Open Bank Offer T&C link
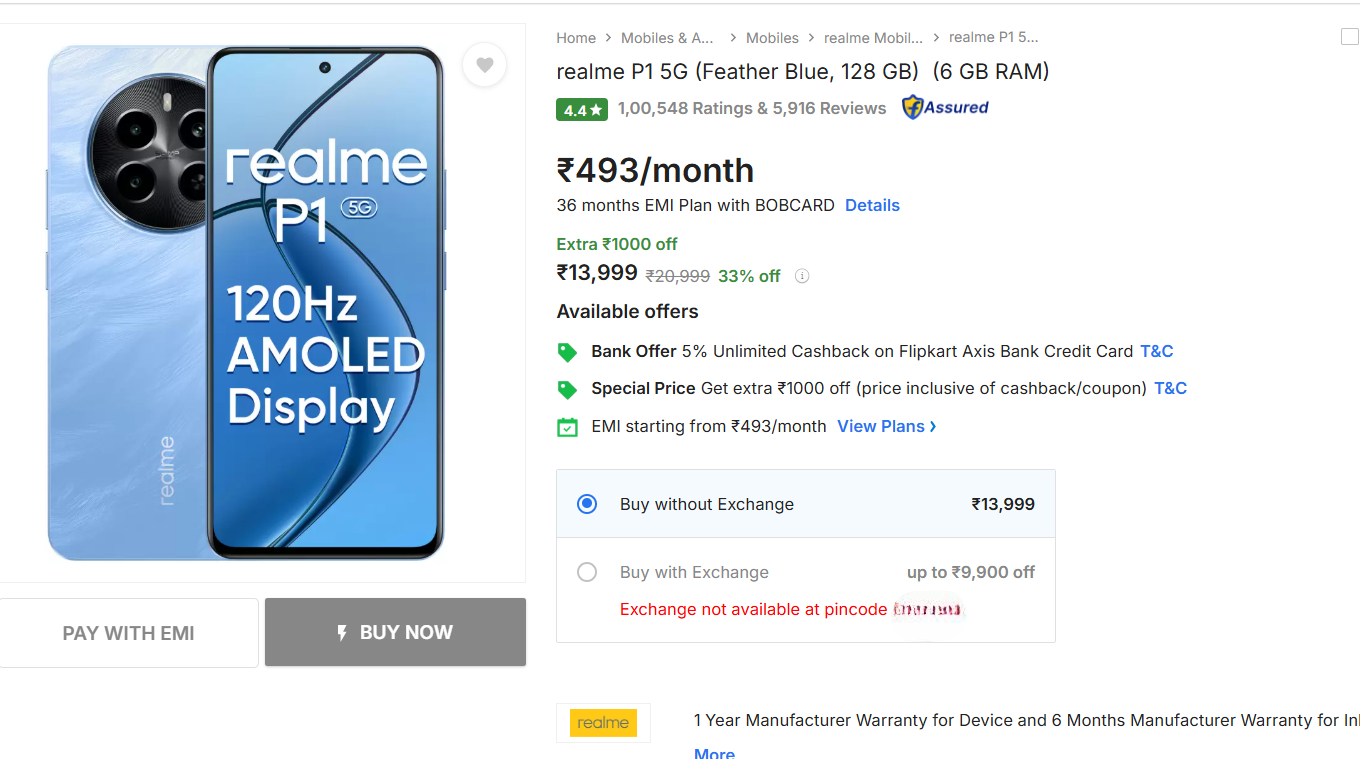This screenshot has width=1360, height=759. pyautogui.click(x=1156, y=351)
